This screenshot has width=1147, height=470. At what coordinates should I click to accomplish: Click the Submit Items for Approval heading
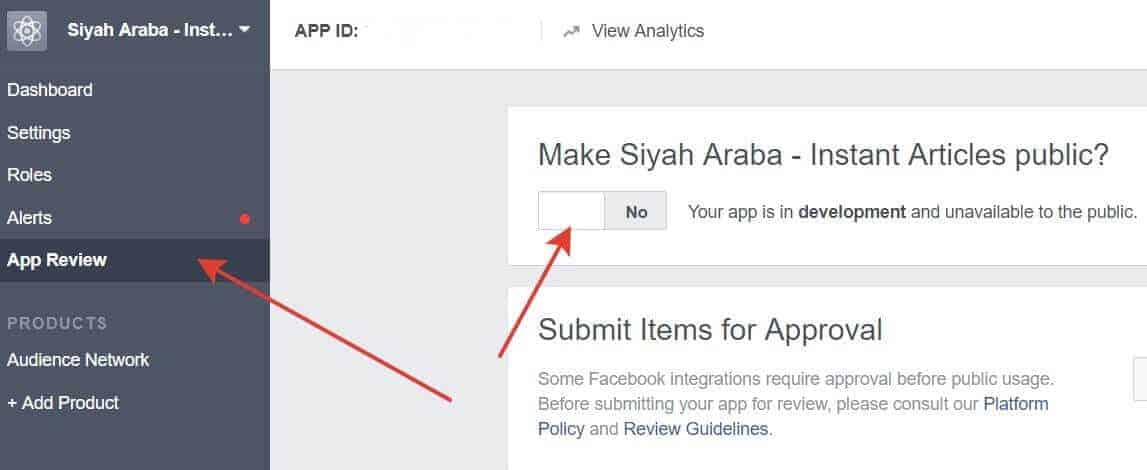[710, 330]
